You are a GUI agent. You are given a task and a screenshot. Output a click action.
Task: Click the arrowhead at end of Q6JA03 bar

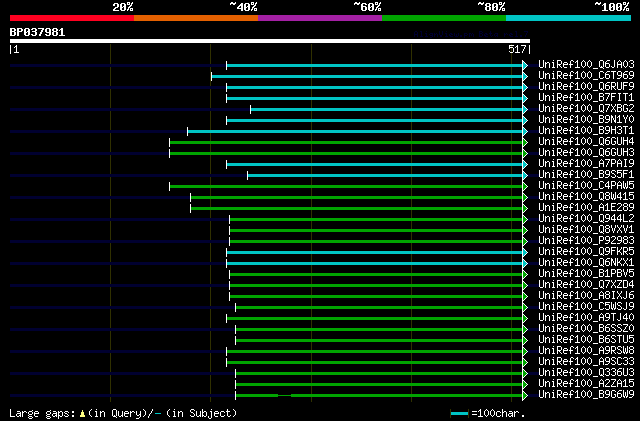[x=525, y=65]
